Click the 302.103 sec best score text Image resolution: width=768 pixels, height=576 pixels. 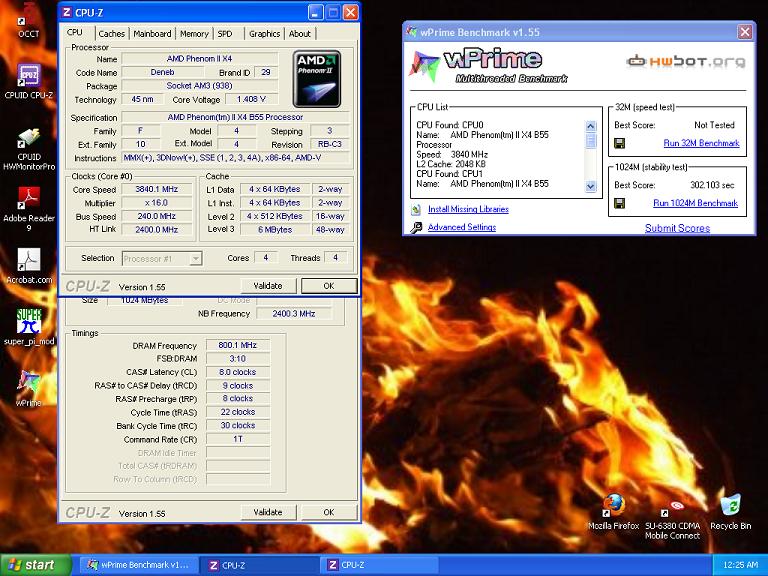tap(712, 185)
